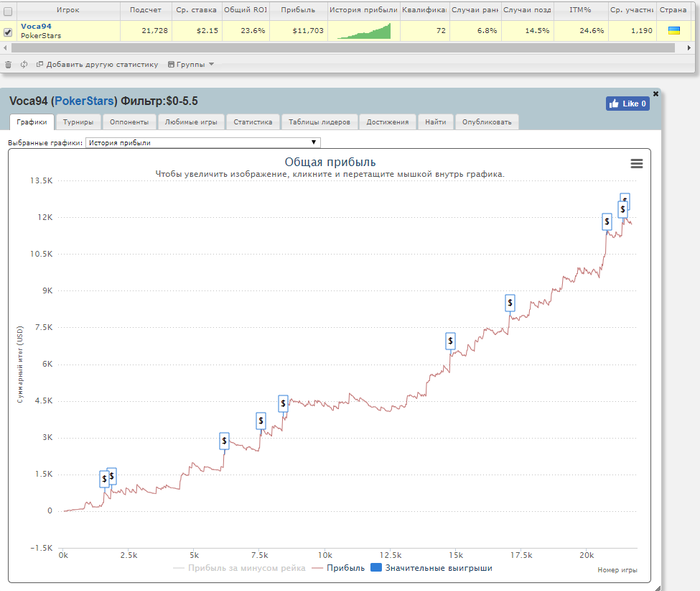The height and width of the screenshot is (591, 700).
Task: Click Добавить другую статистику
Action: click(97, 64)
